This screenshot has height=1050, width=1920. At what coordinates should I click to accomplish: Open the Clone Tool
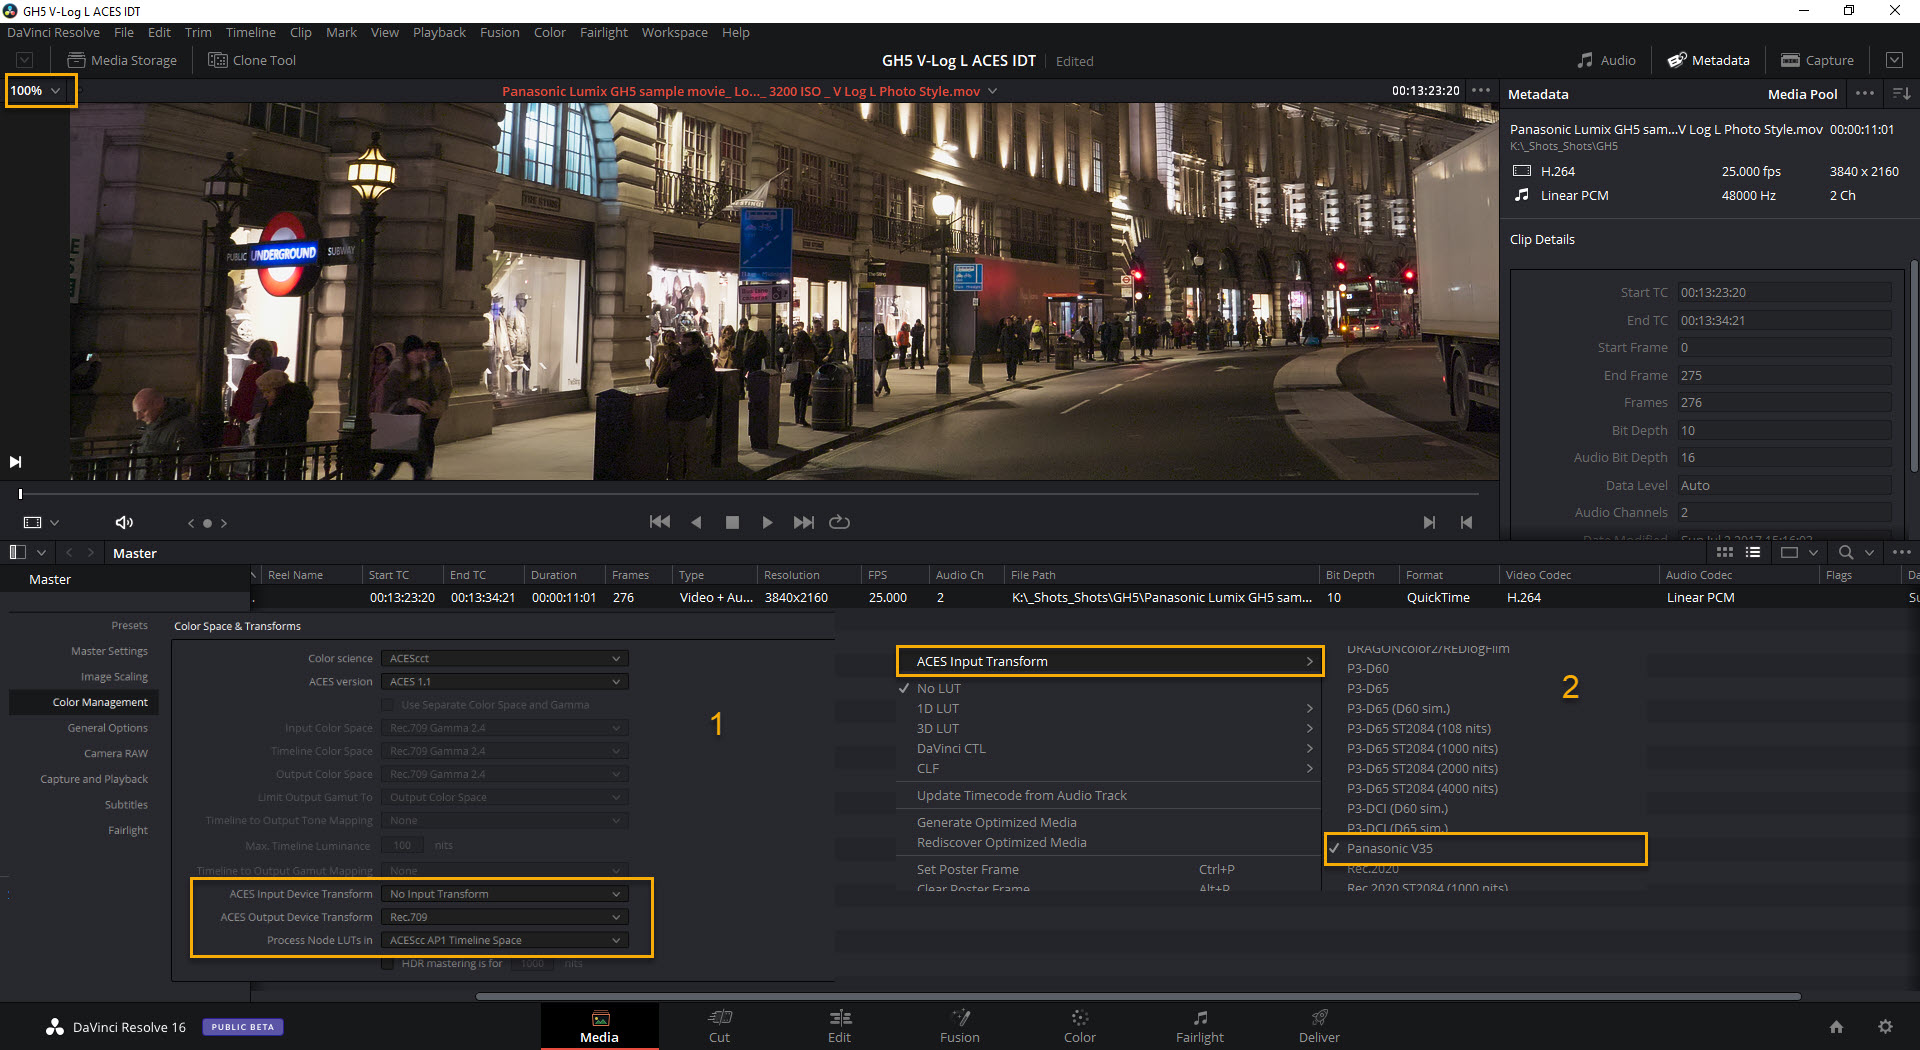pyautogui.click(x=252, y=60)
